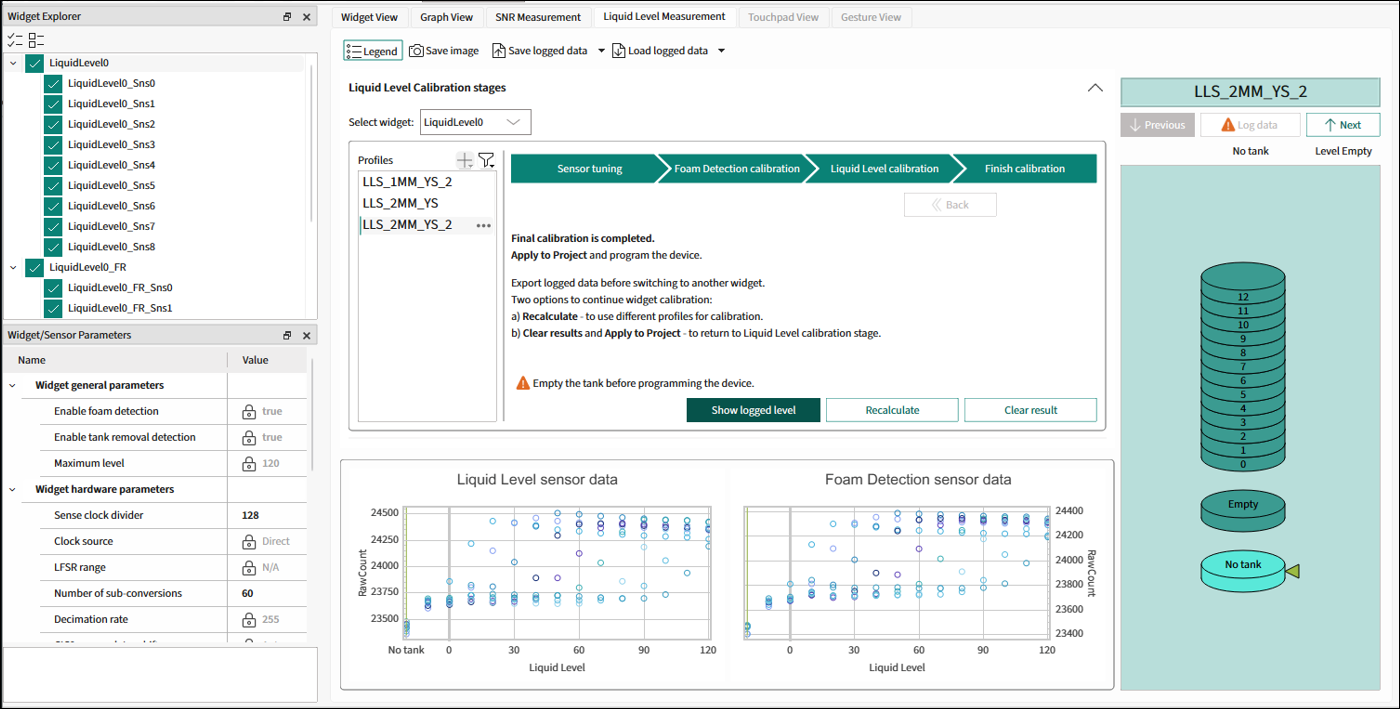Open the Gesture View tab
This screenshot has width=1400, height=709.
871,17
